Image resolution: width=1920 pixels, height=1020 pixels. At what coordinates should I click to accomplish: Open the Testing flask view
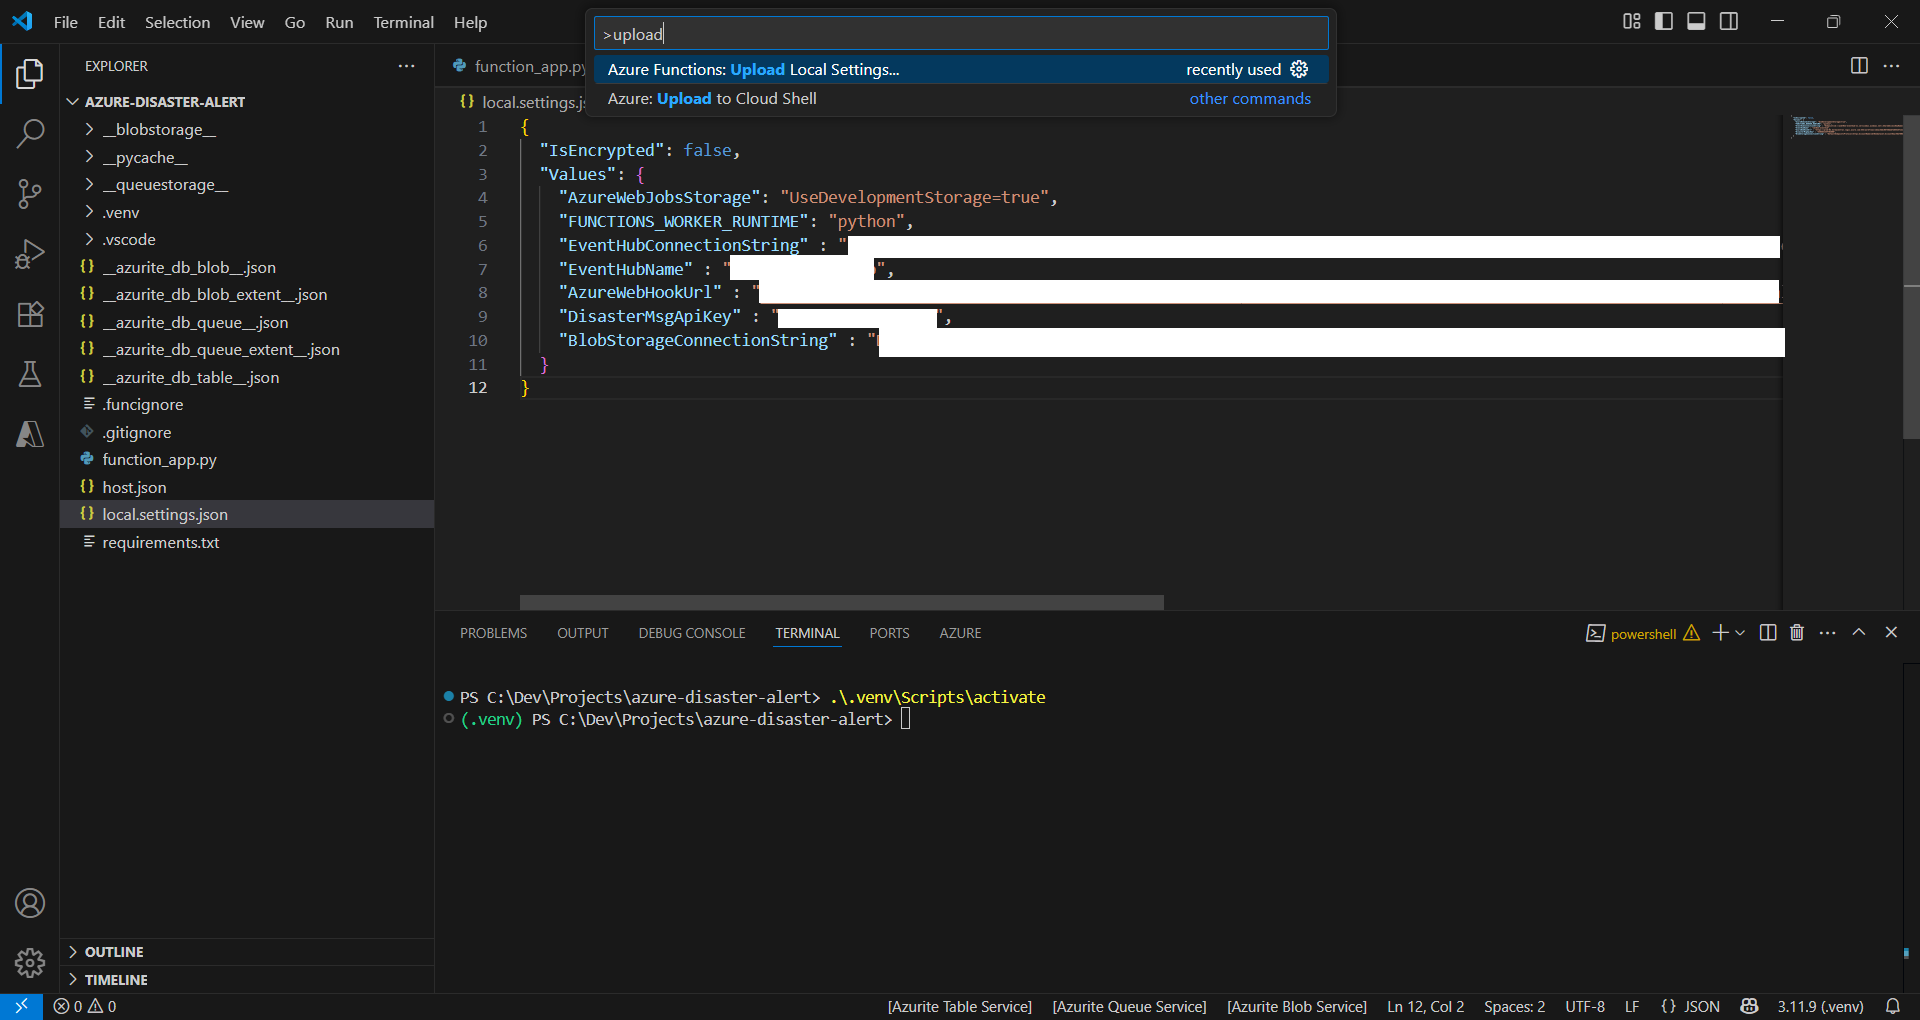tap(30, 374)
